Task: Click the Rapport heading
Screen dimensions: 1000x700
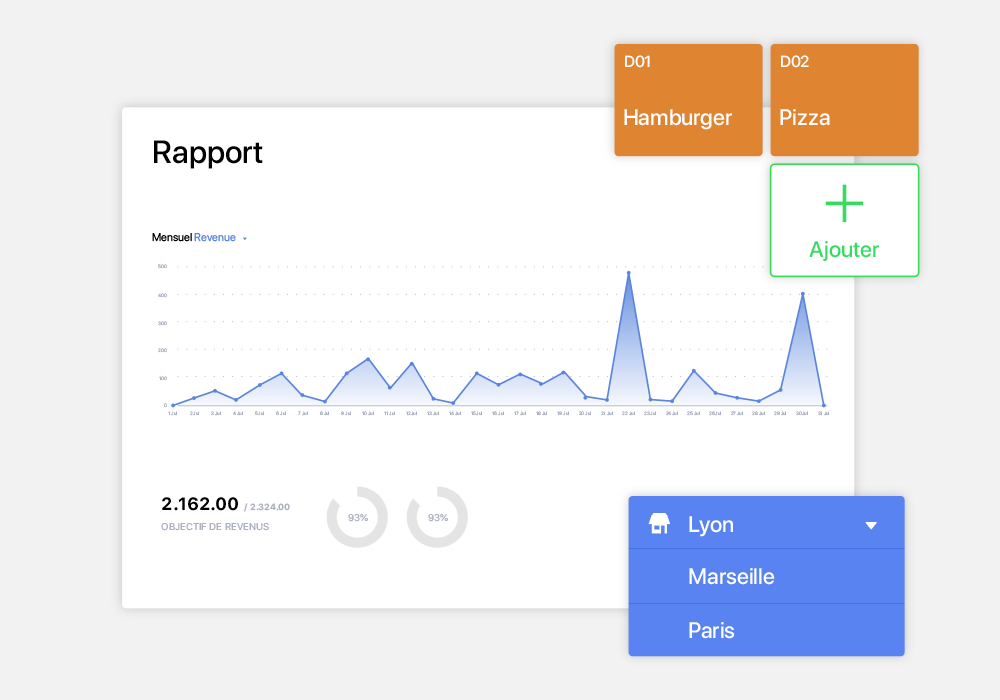Action: point(207,152)
